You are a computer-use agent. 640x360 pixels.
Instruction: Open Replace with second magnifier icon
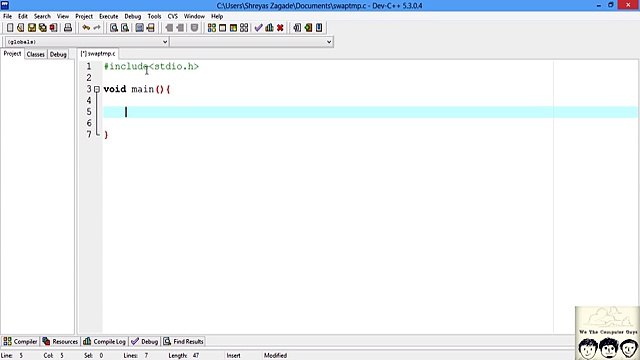[125, 28]
